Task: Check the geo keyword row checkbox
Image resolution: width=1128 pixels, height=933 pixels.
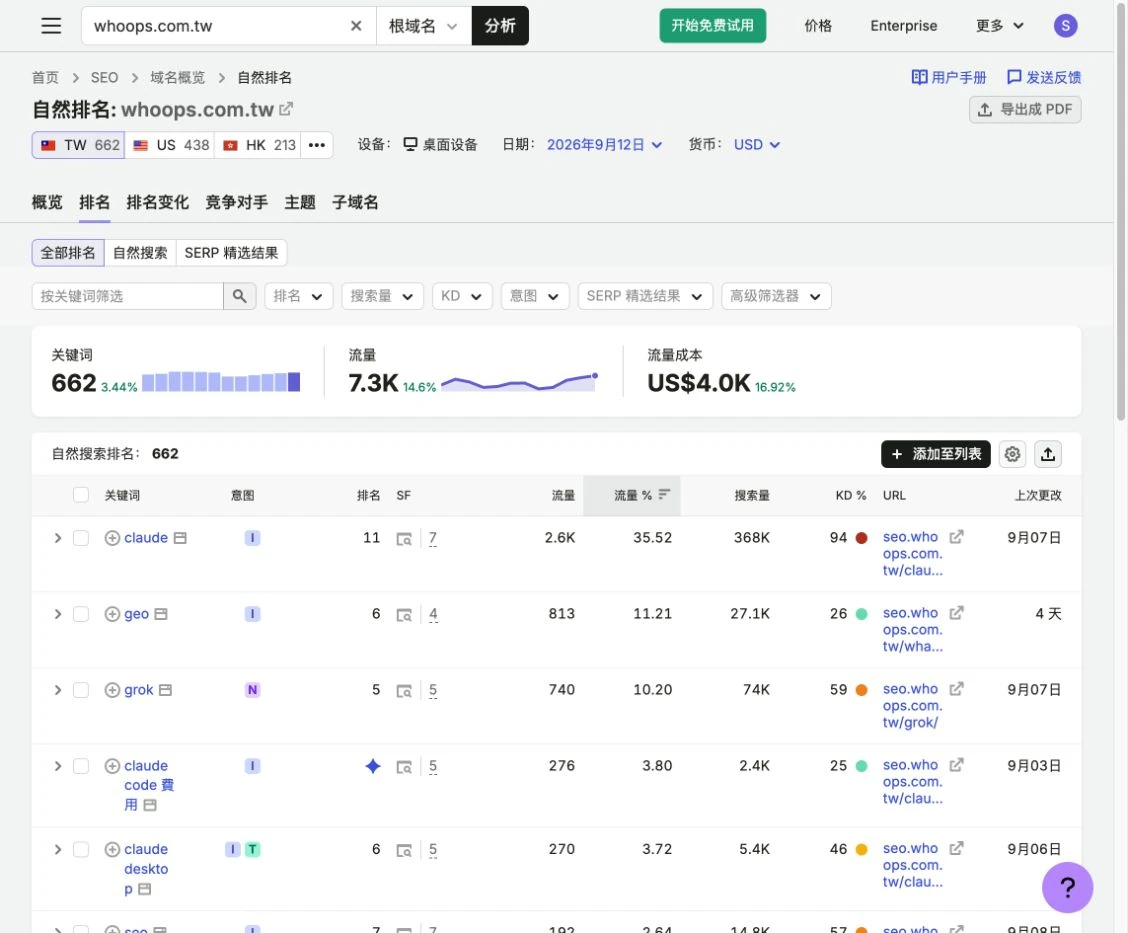Action: (81, 614)
